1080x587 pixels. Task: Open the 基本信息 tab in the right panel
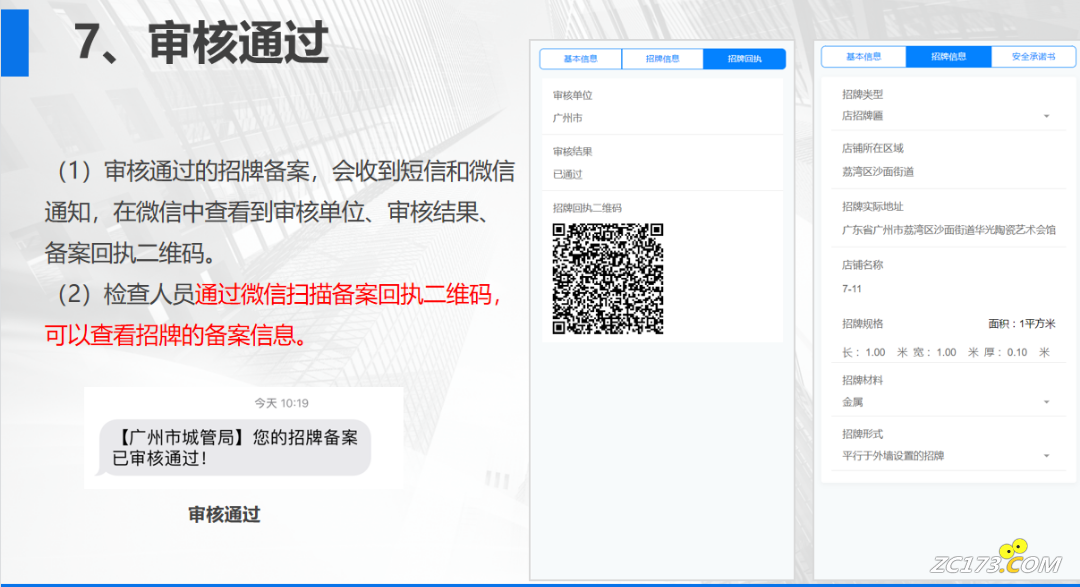(x=864, y=56)
